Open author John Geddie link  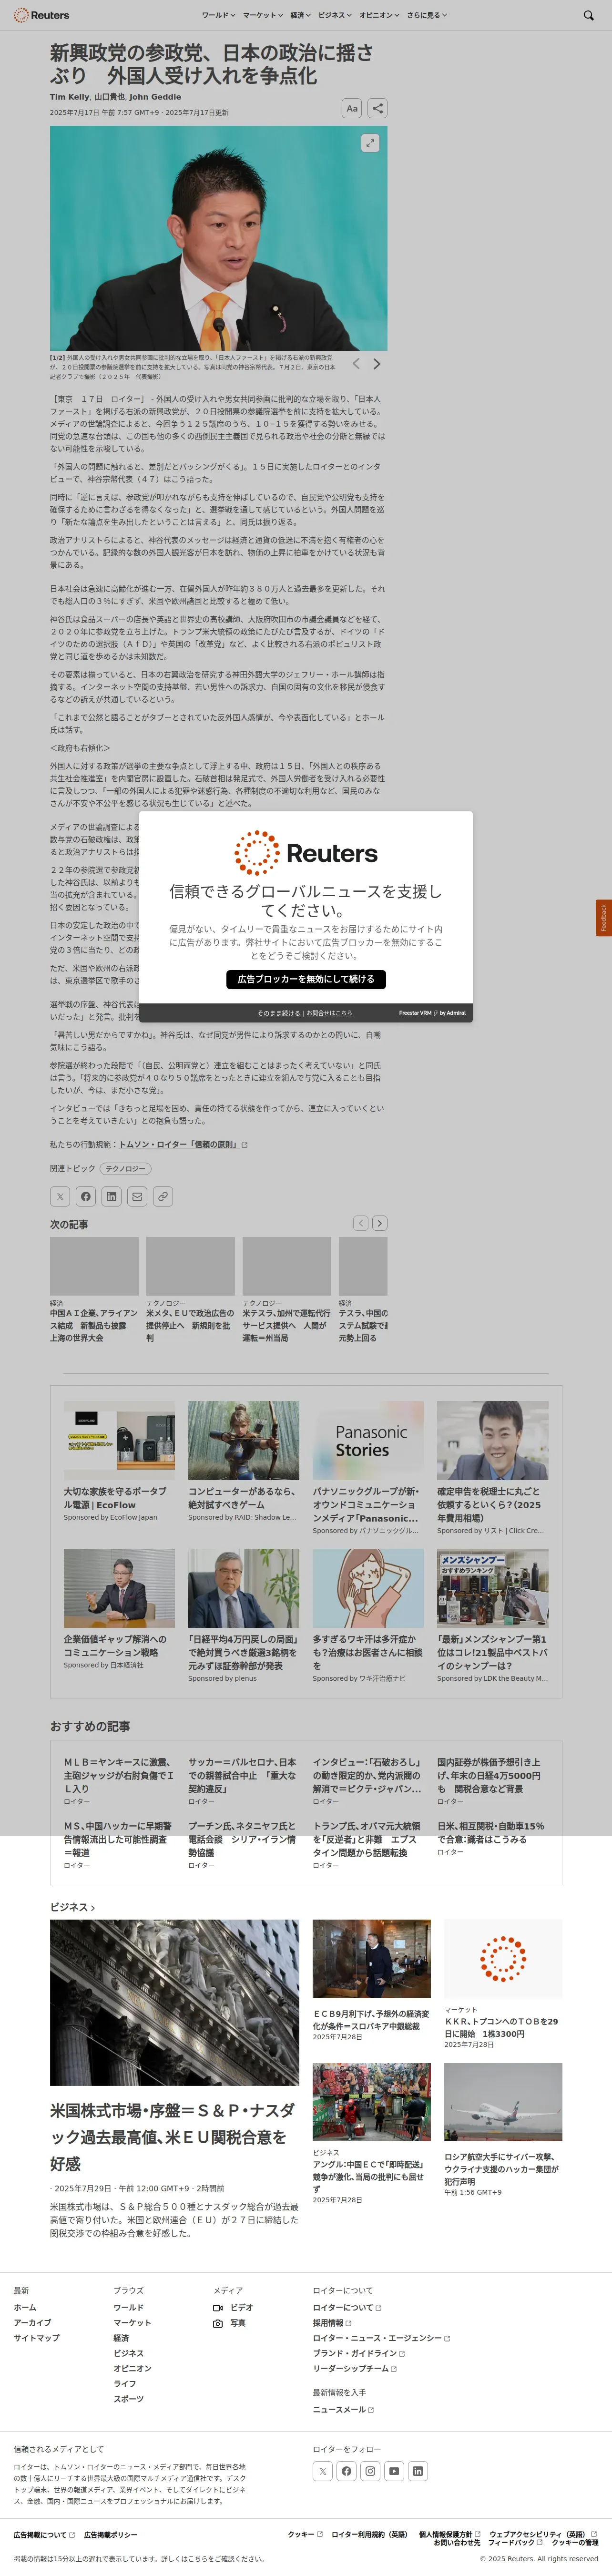pos(155,97)
